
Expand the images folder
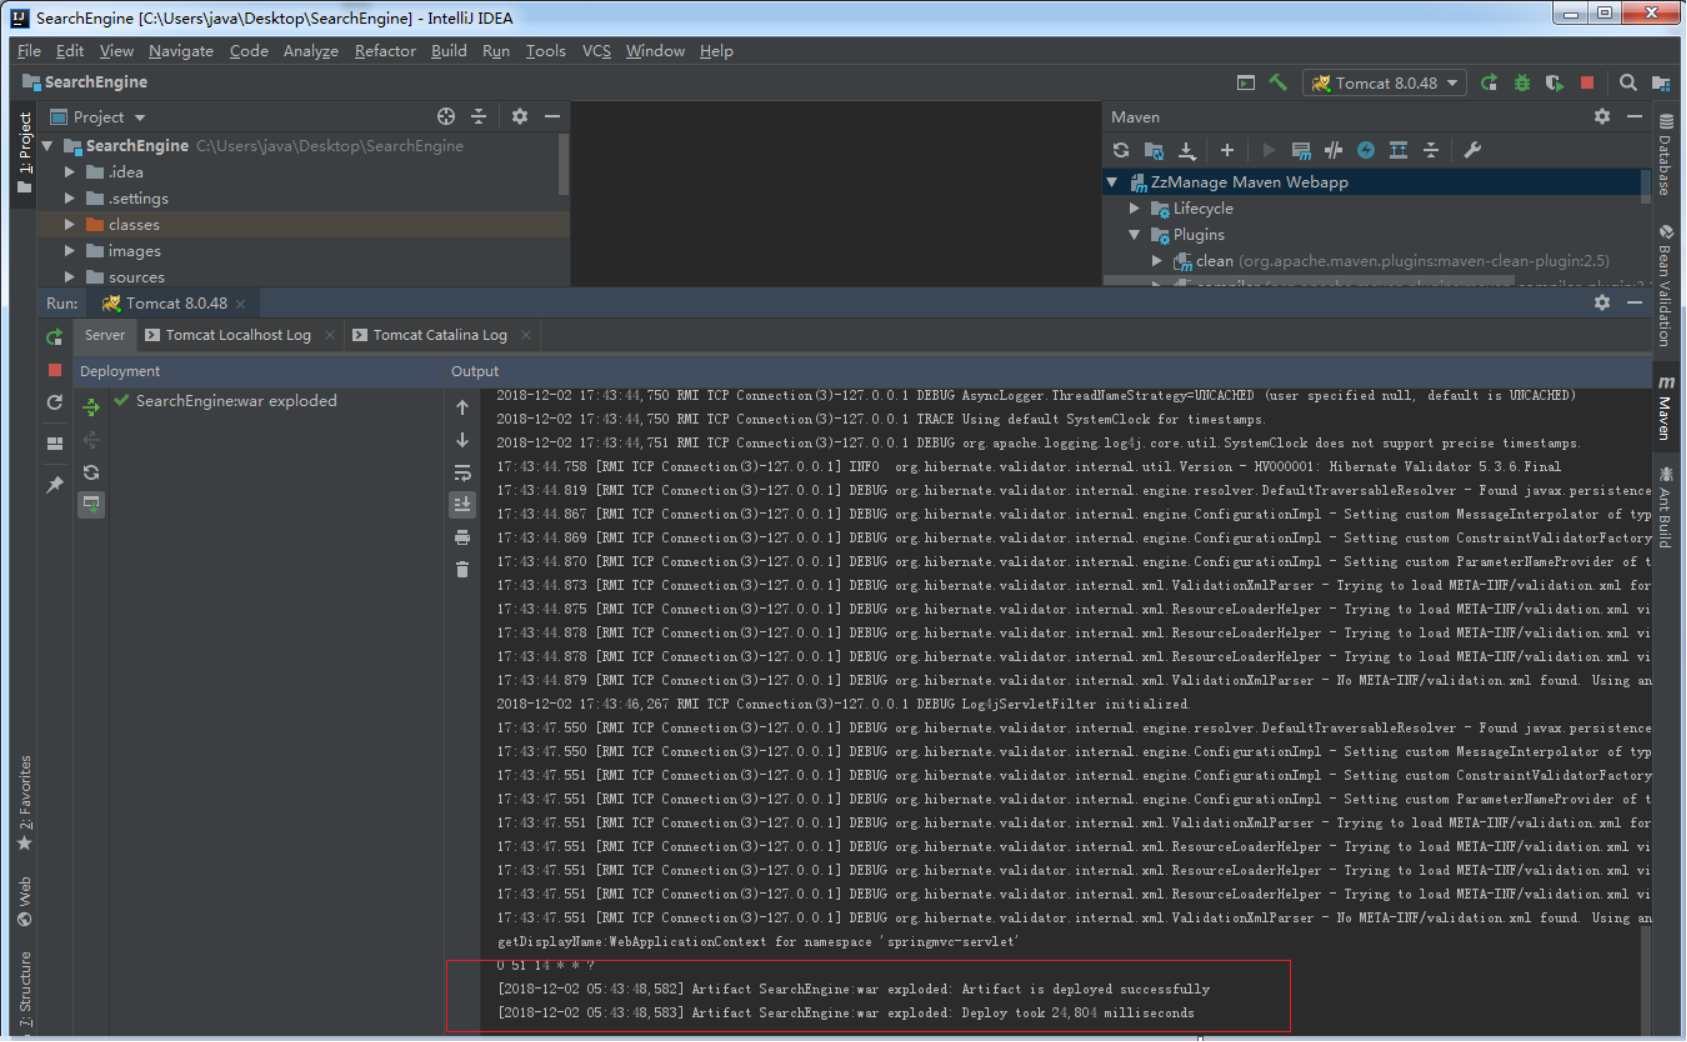(x=69, y=251)
